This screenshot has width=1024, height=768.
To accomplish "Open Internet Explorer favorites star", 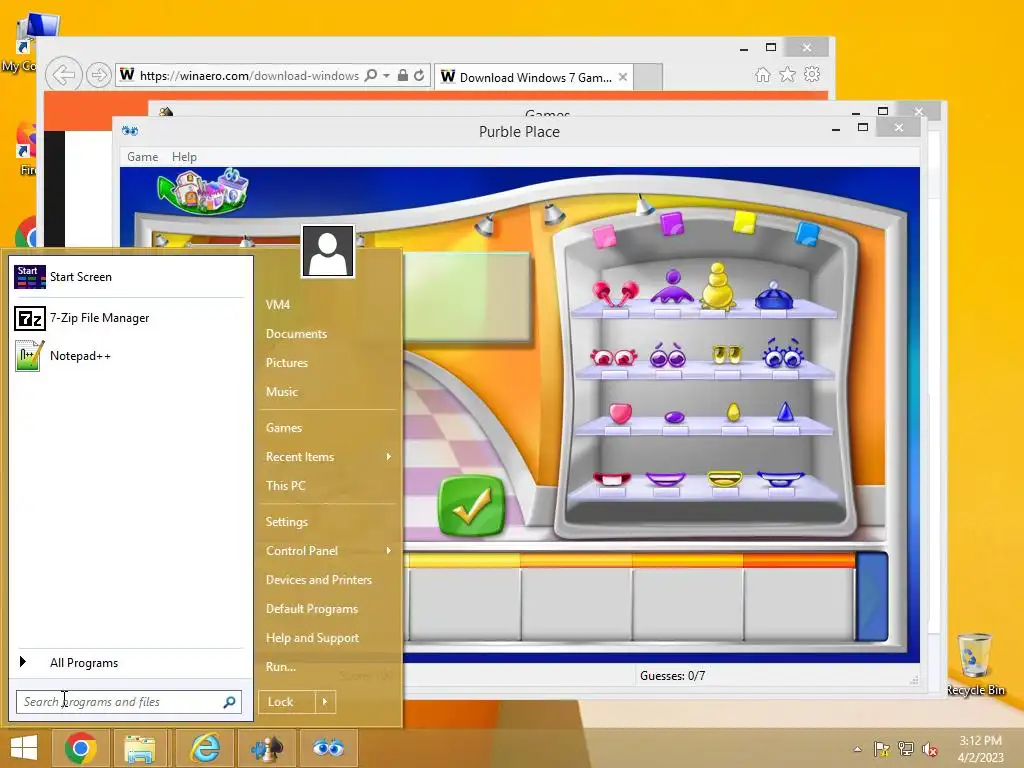I will tap(788, 74).
